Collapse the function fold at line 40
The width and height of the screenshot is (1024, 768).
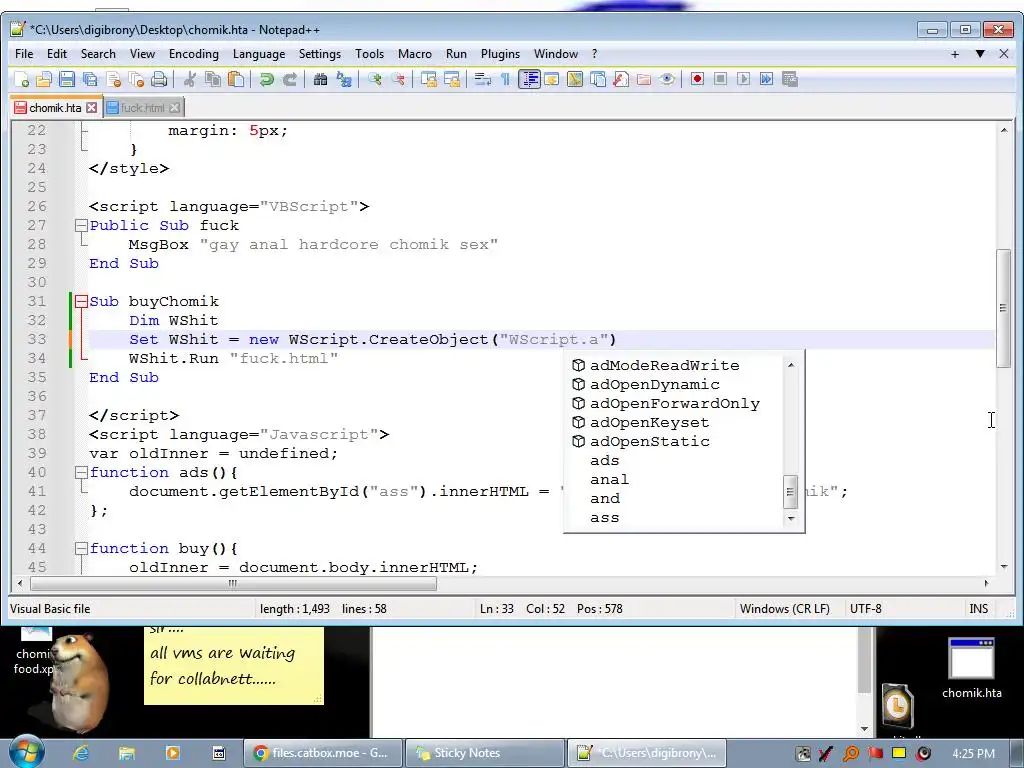point(81,473)
